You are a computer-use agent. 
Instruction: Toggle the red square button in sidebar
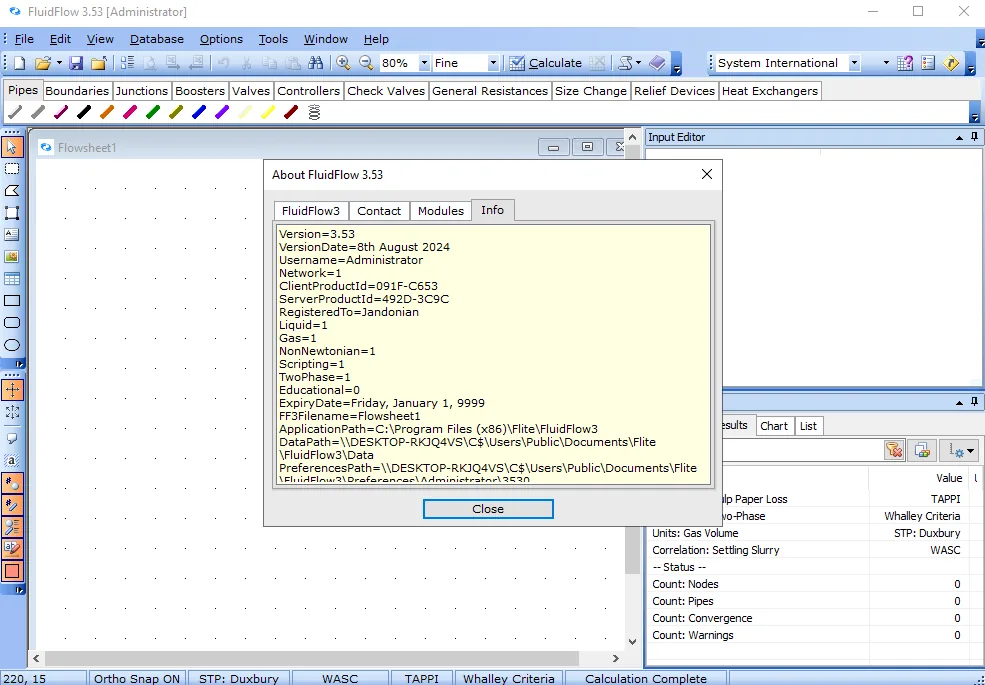[12, 571]
